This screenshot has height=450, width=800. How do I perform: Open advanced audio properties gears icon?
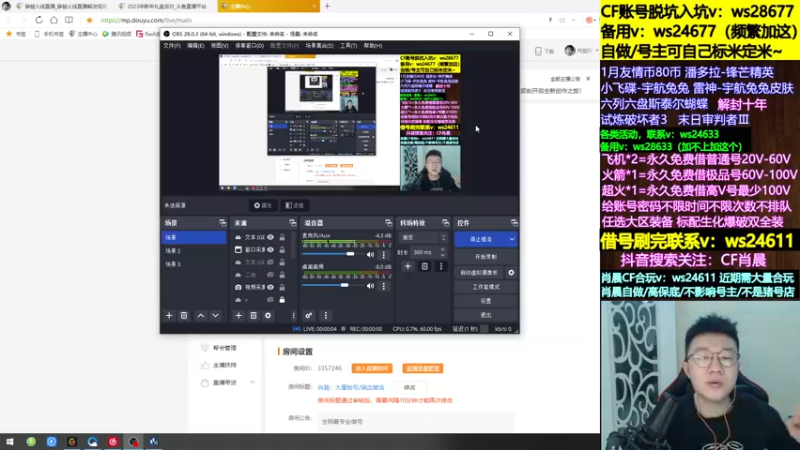tap(309, 315)
